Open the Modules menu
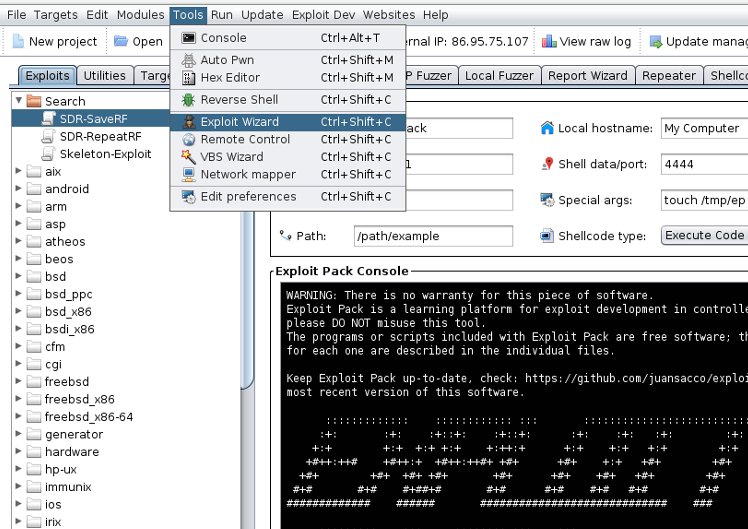 pyautogui.click(x=141, y=15)
